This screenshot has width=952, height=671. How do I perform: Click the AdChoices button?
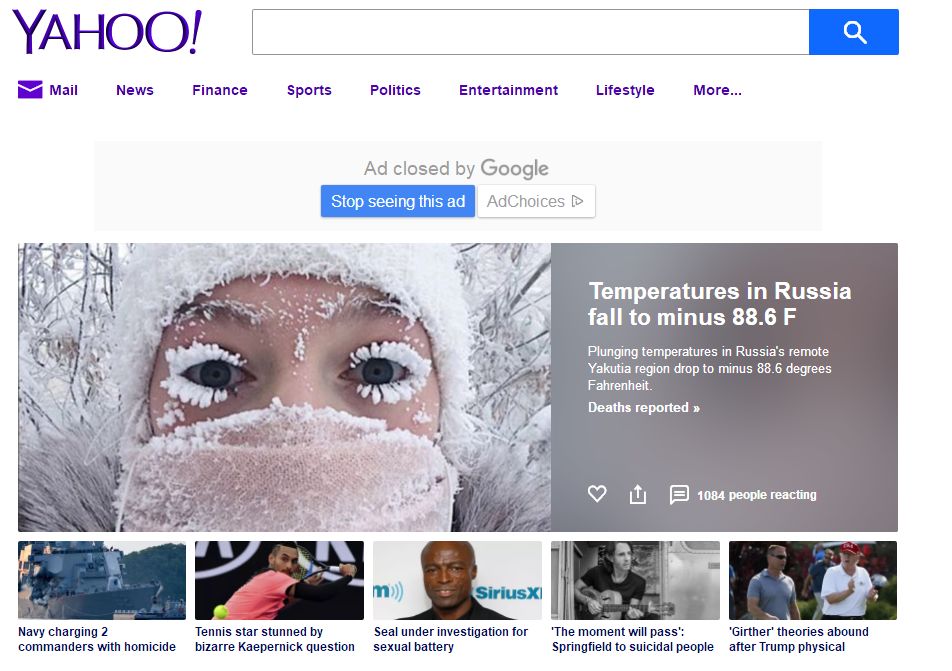click(x=536, y=201)
